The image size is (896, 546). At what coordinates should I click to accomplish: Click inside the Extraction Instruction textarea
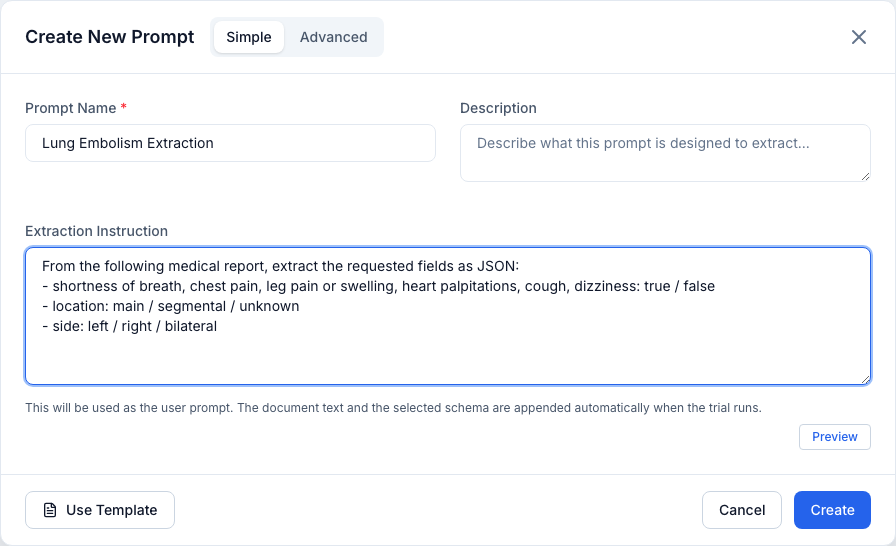pyautogui.click(x=448, y=316)
